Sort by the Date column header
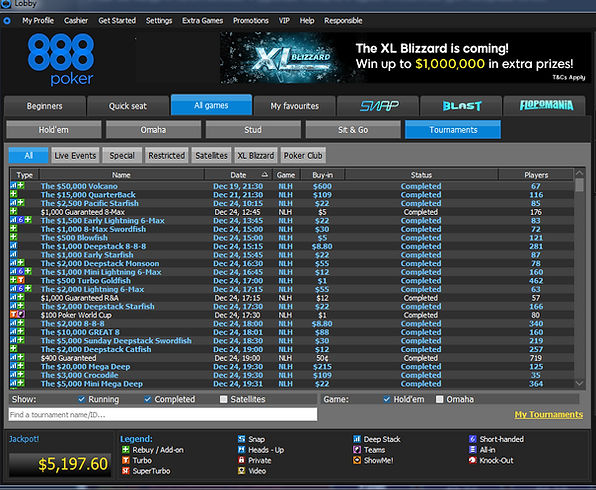 point(238,175)
